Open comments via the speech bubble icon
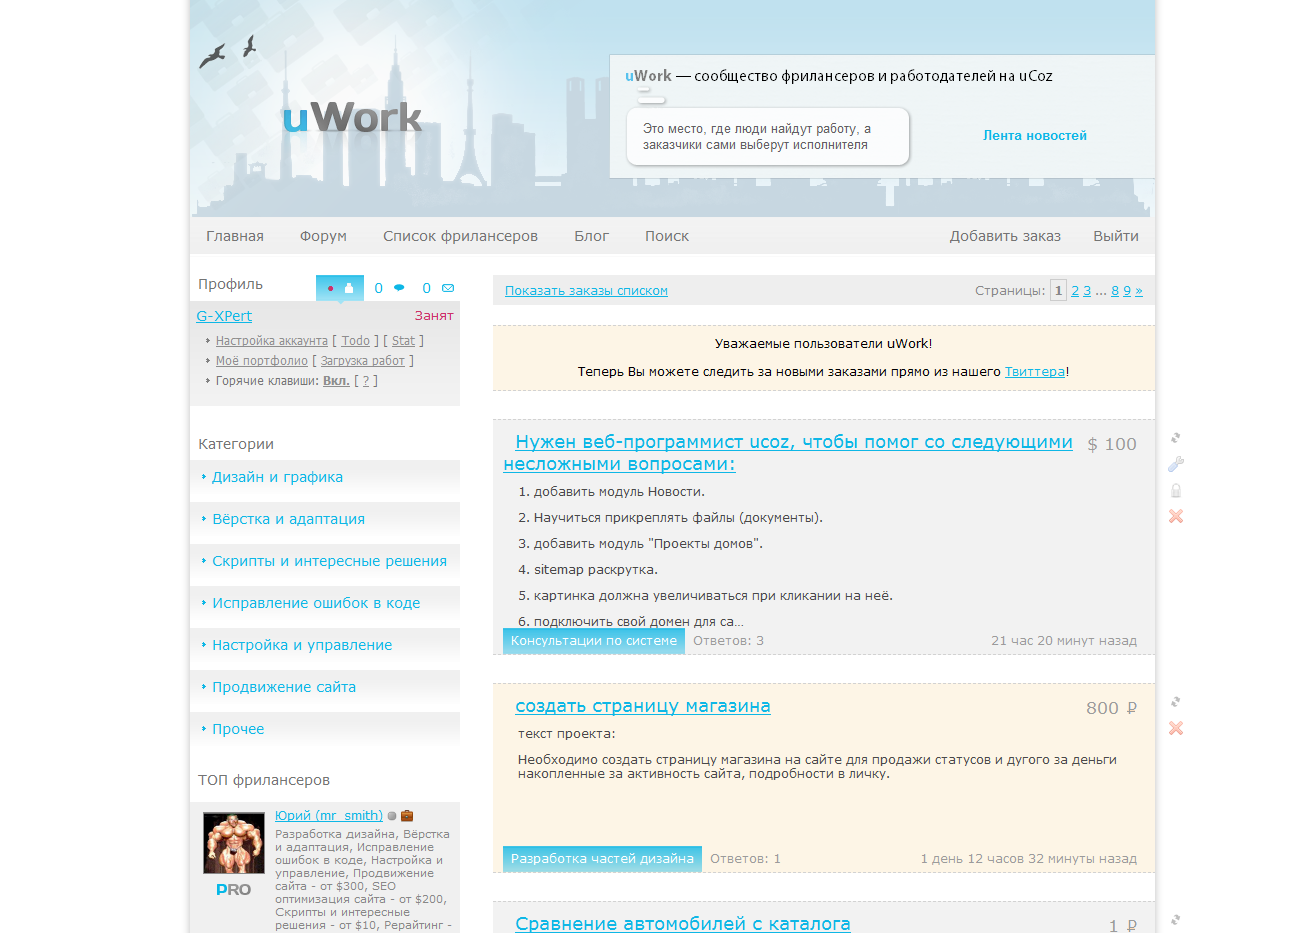Image resolution: width=1315 pixels, height=933 pixels. click(x=399, y=288)
